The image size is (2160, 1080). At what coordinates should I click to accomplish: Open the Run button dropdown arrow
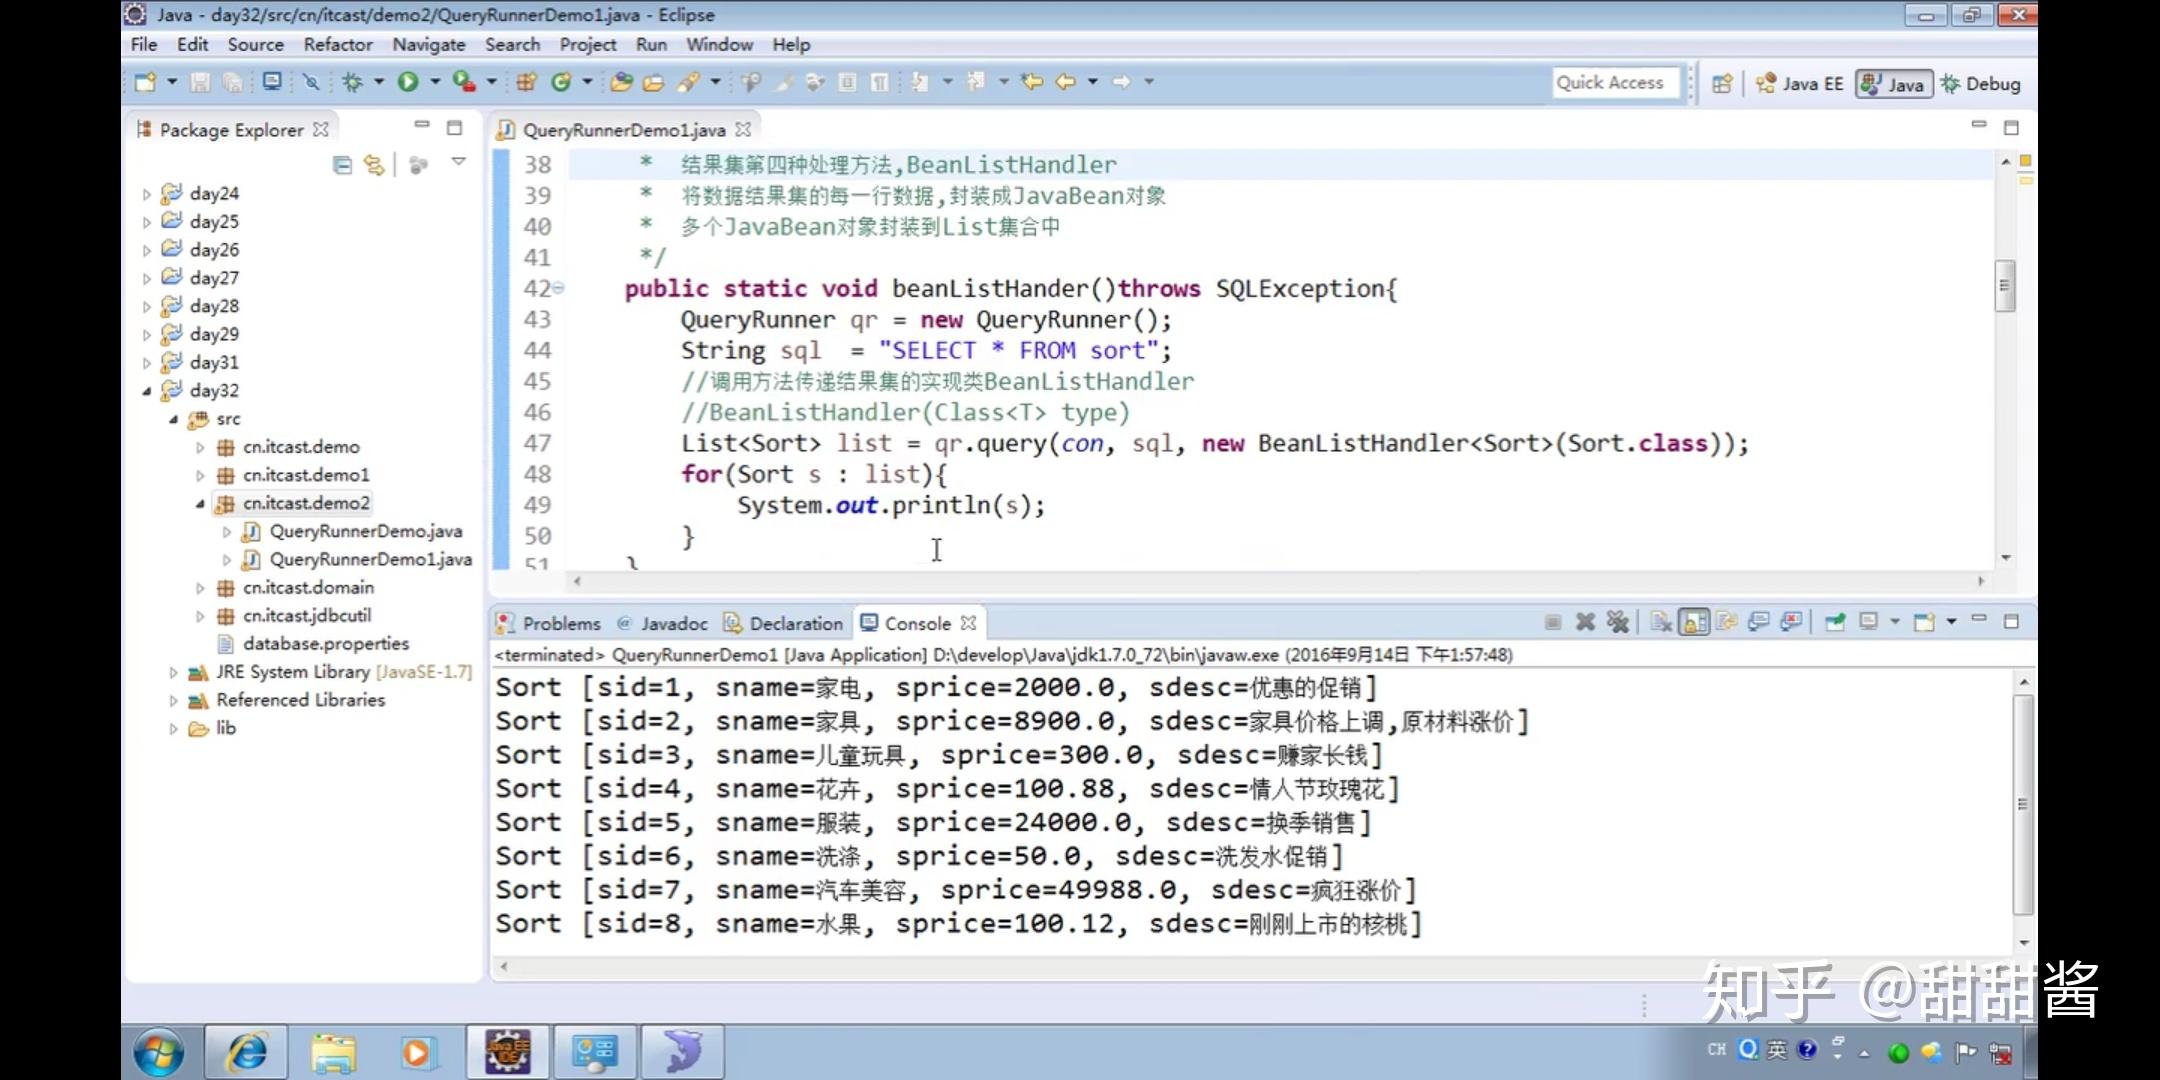[435, 82]
